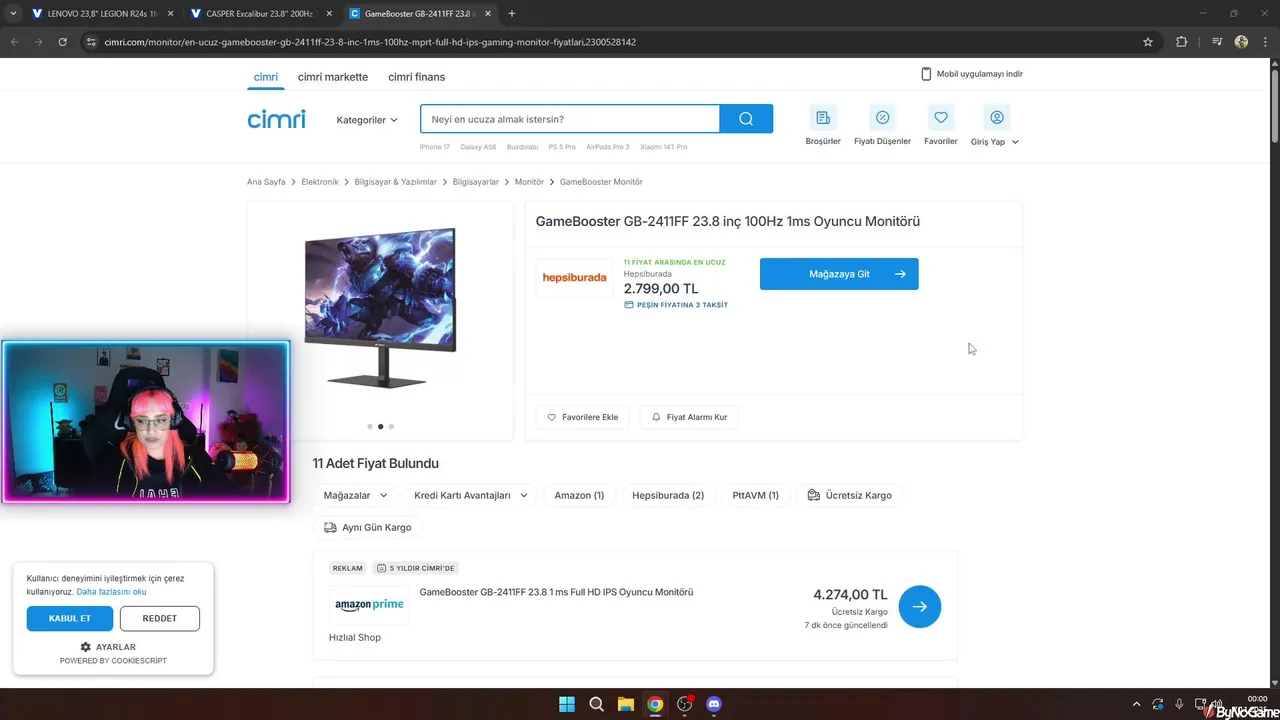This screenshot has height=720, width=1280.
Task: Expand the Kategoriler dropdown
Action: pyautogui.click(x=367, y=120)
